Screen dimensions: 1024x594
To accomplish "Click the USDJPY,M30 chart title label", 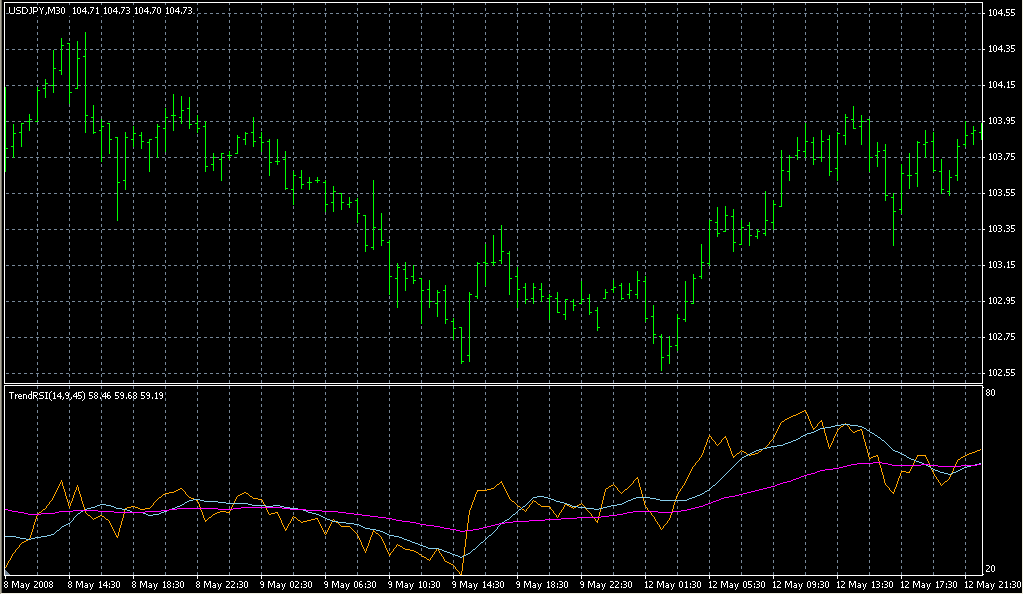I will point(36,9).
